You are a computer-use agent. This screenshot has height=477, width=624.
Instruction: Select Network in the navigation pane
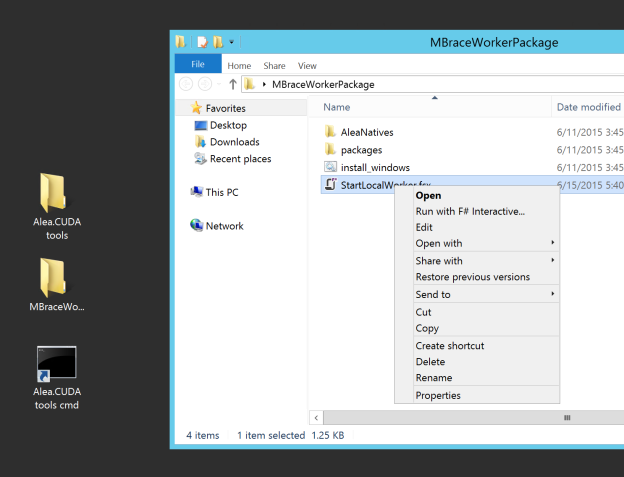click(224, 226)
